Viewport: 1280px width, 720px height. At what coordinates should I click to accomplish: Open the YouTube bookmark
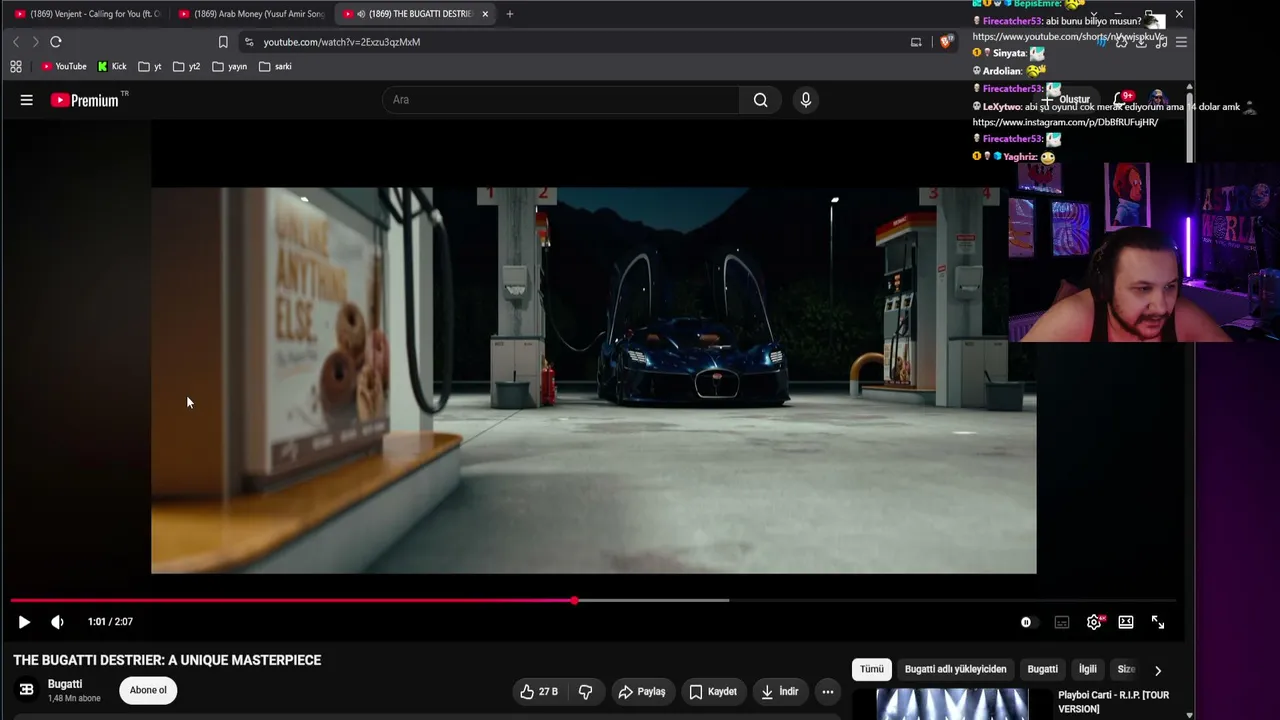(64, 67)
